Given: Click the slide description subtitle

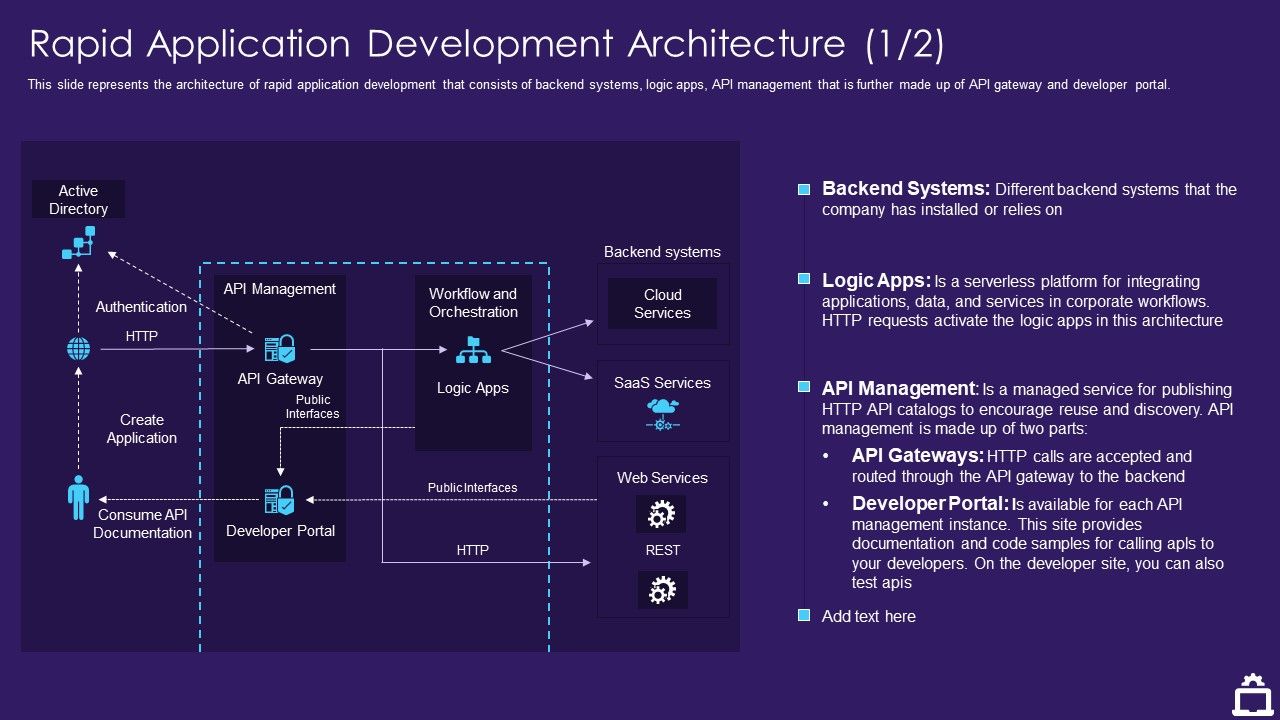Looking at the screenshot, I should click(599, 85).
